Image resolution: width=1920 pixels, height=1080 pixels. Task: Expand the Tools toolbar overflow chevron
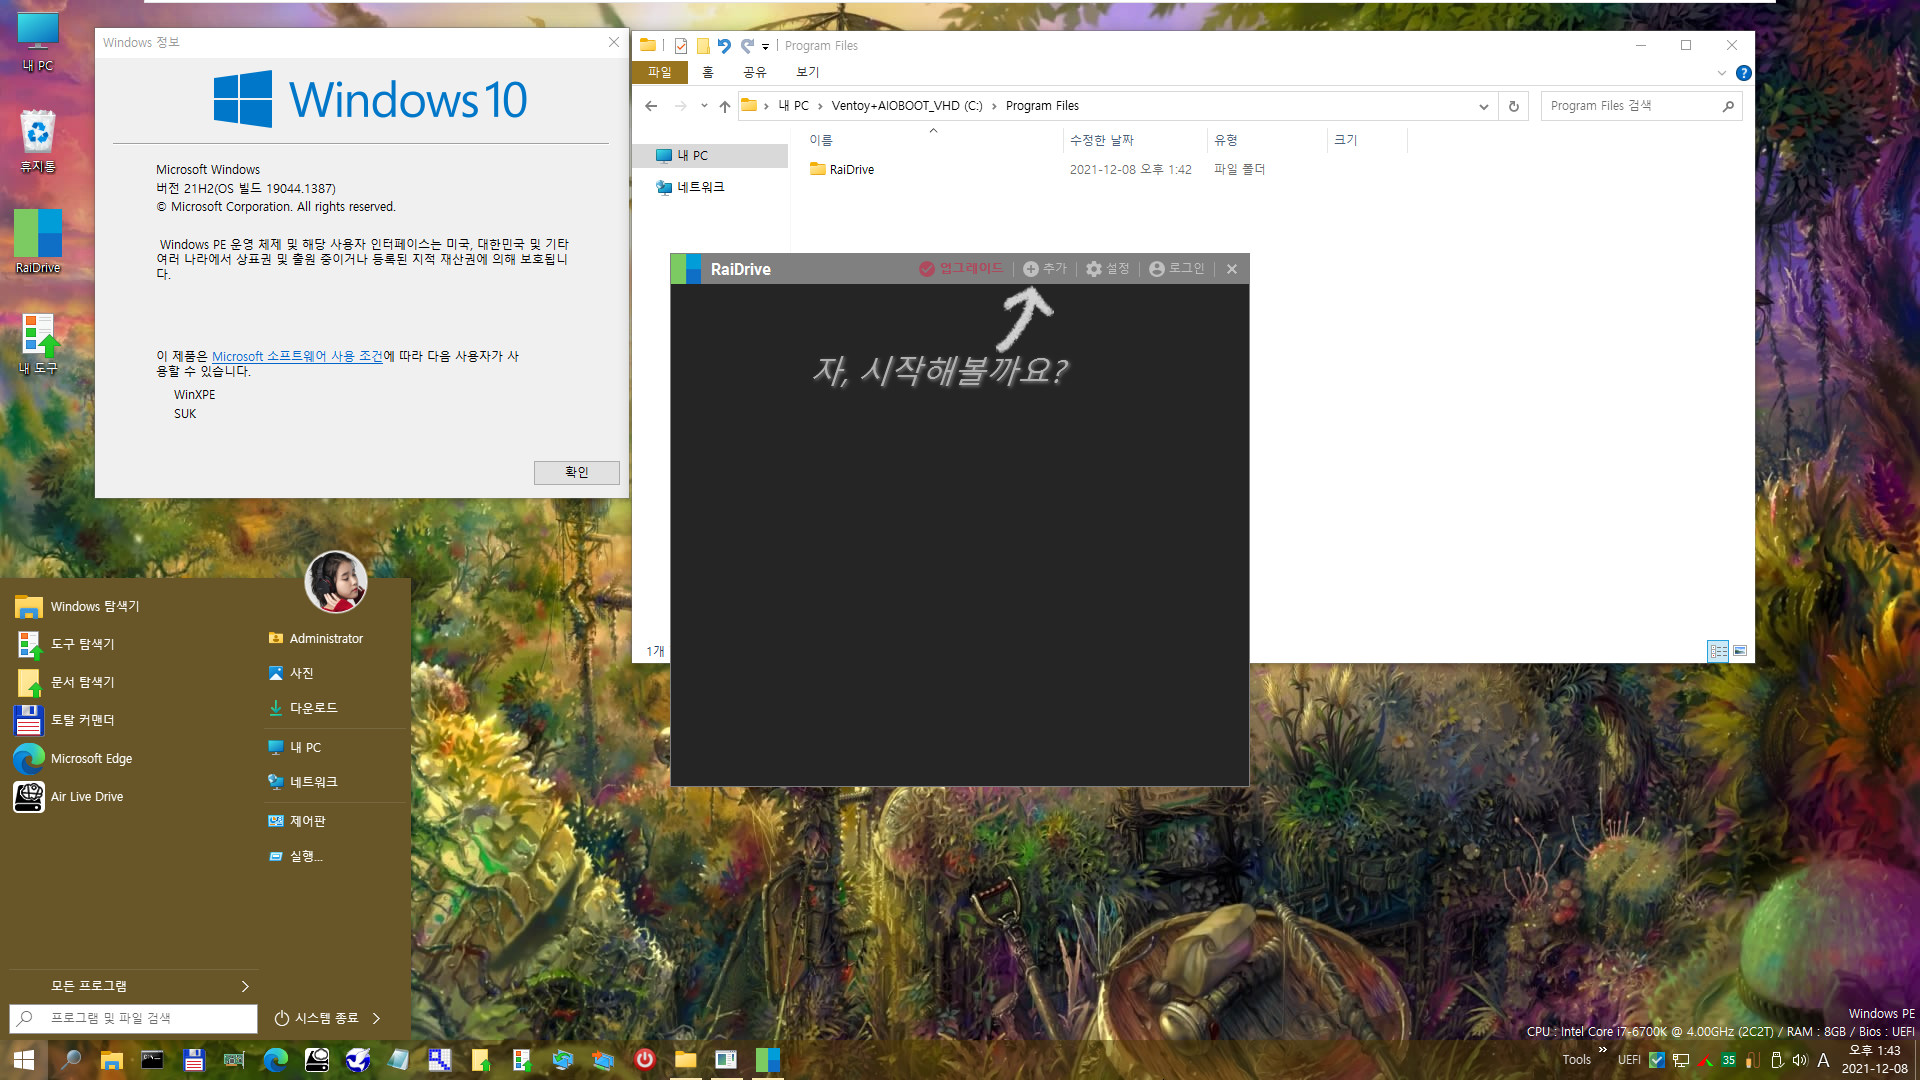(x=1603, y=1050)
